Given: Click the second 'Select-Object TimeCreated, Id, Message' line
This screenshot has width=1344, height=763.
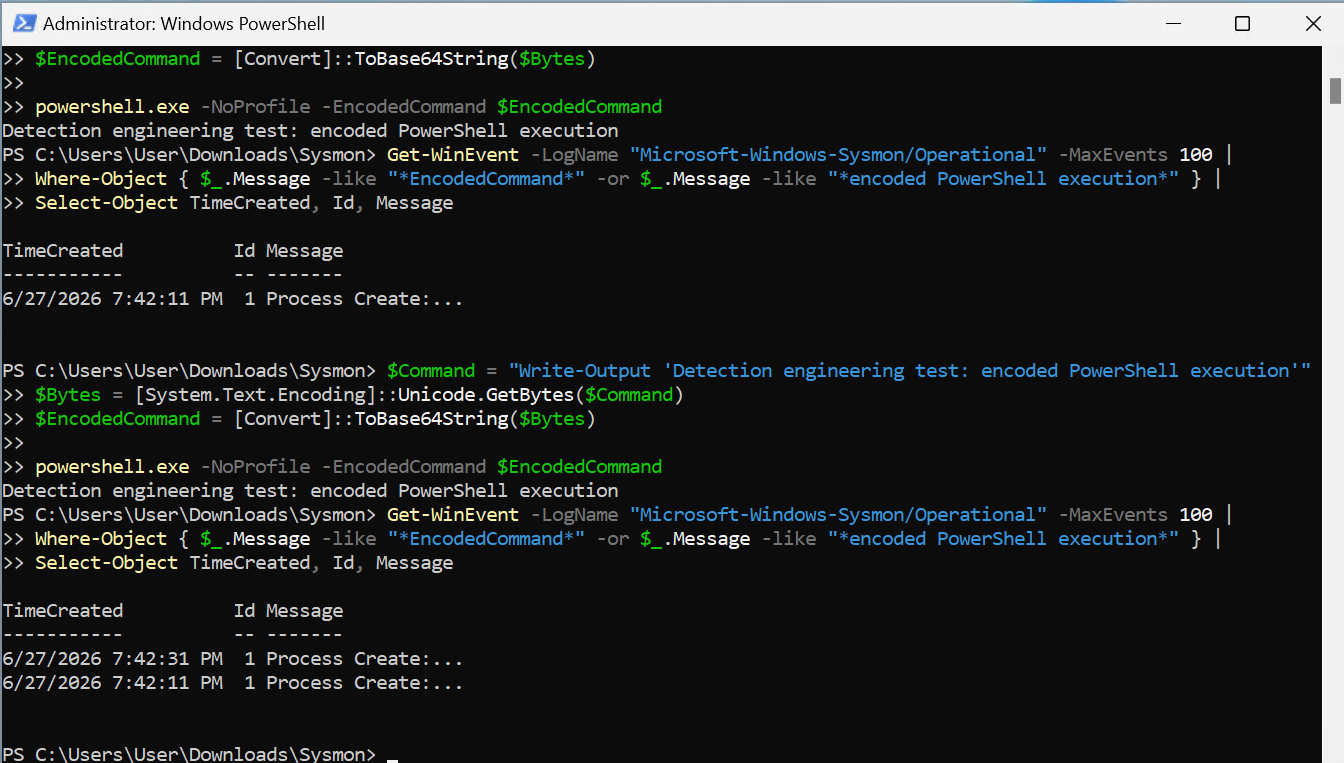Looking at the screenshot, I should coord(244,563).
